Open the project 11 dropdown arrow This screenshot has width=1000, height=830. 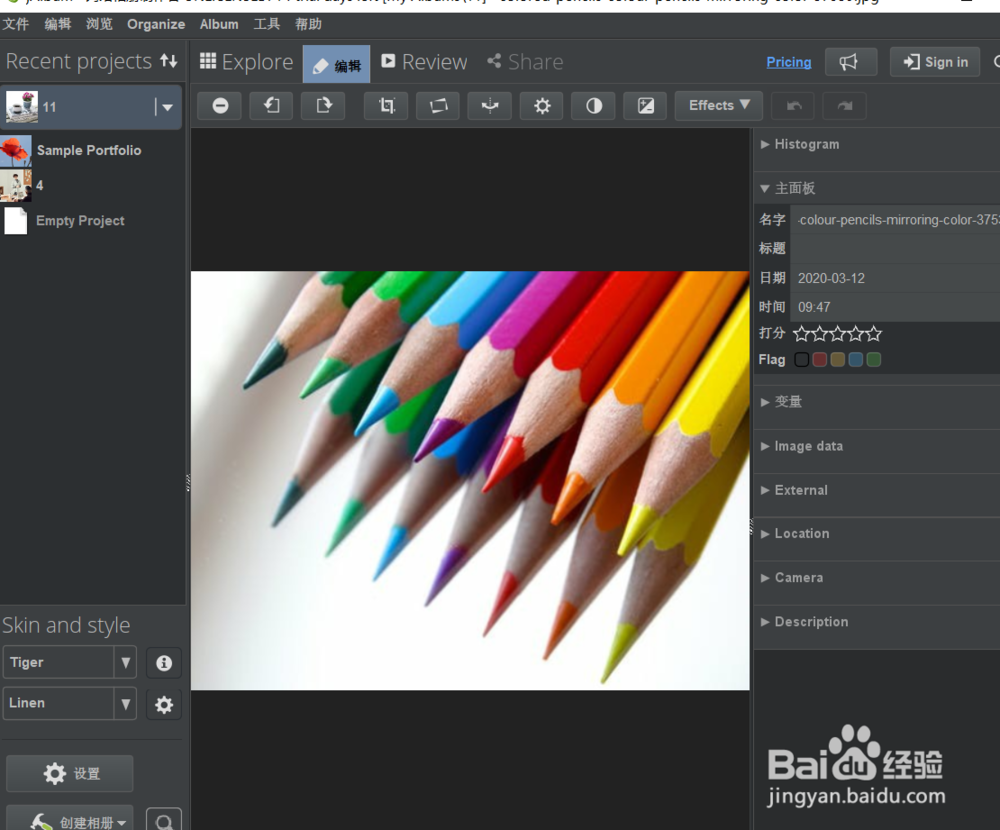(x=167, y=107)
